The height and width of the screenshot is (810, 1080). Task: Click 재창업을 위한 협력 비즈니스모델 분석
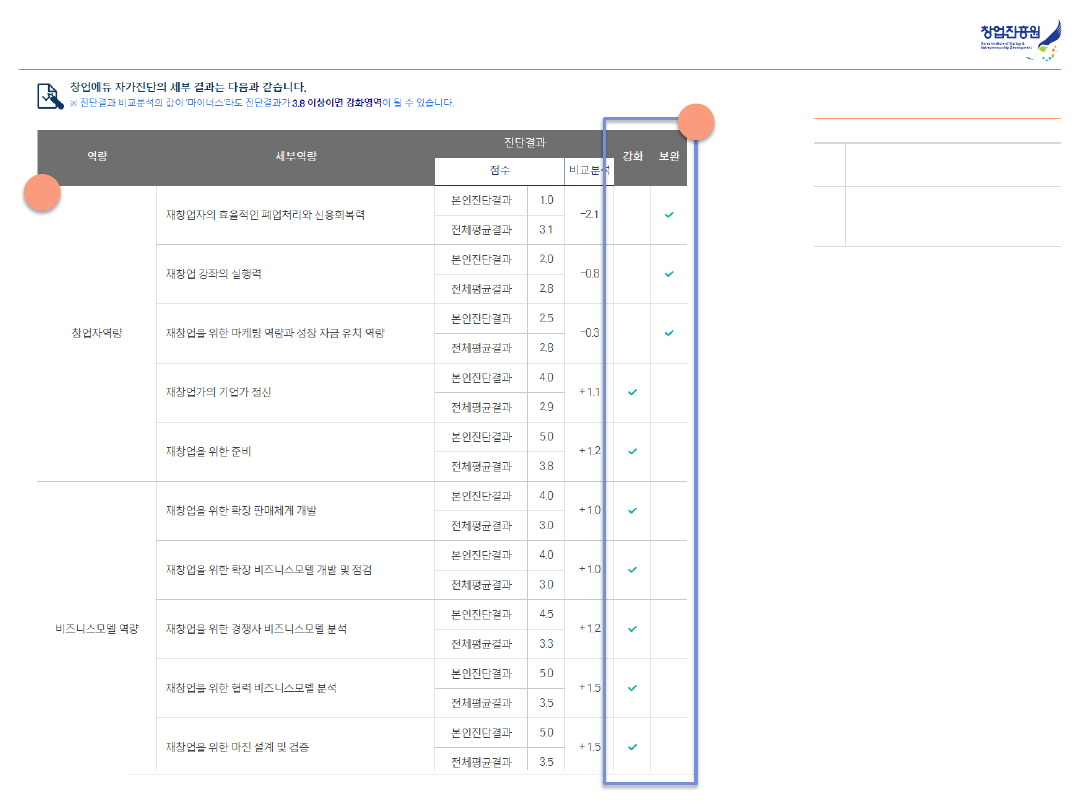[x=251, y=688]
